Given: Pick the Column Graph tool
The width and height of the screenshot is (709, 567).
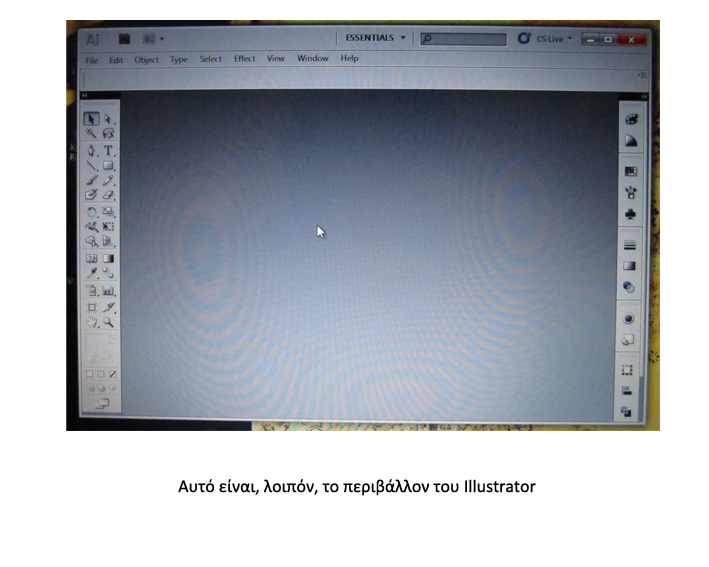Looking at the screenshot, I should (108, 290).
